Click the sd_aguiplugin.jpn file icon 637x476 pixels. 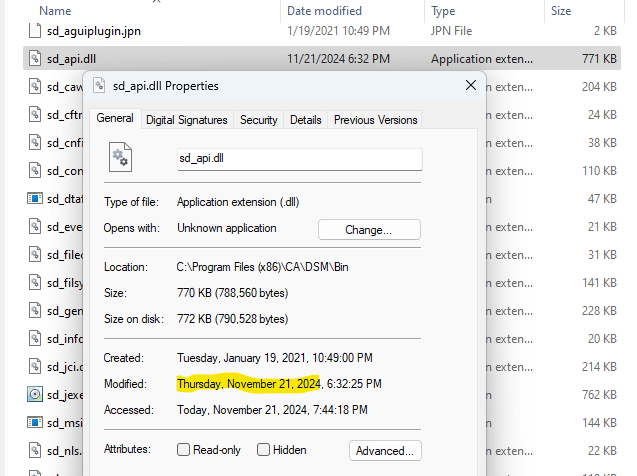pyautogui.click(x=35, y=31)
